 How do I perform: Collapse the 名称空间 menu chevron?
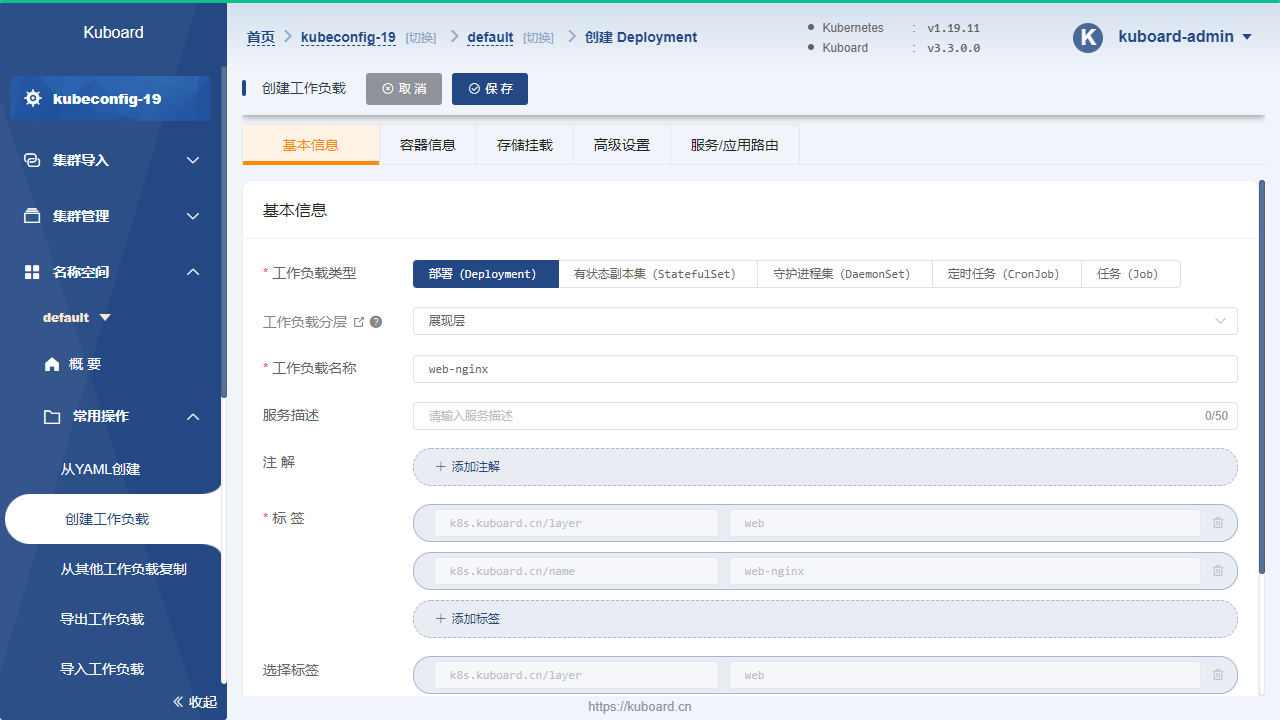[193, 272]
